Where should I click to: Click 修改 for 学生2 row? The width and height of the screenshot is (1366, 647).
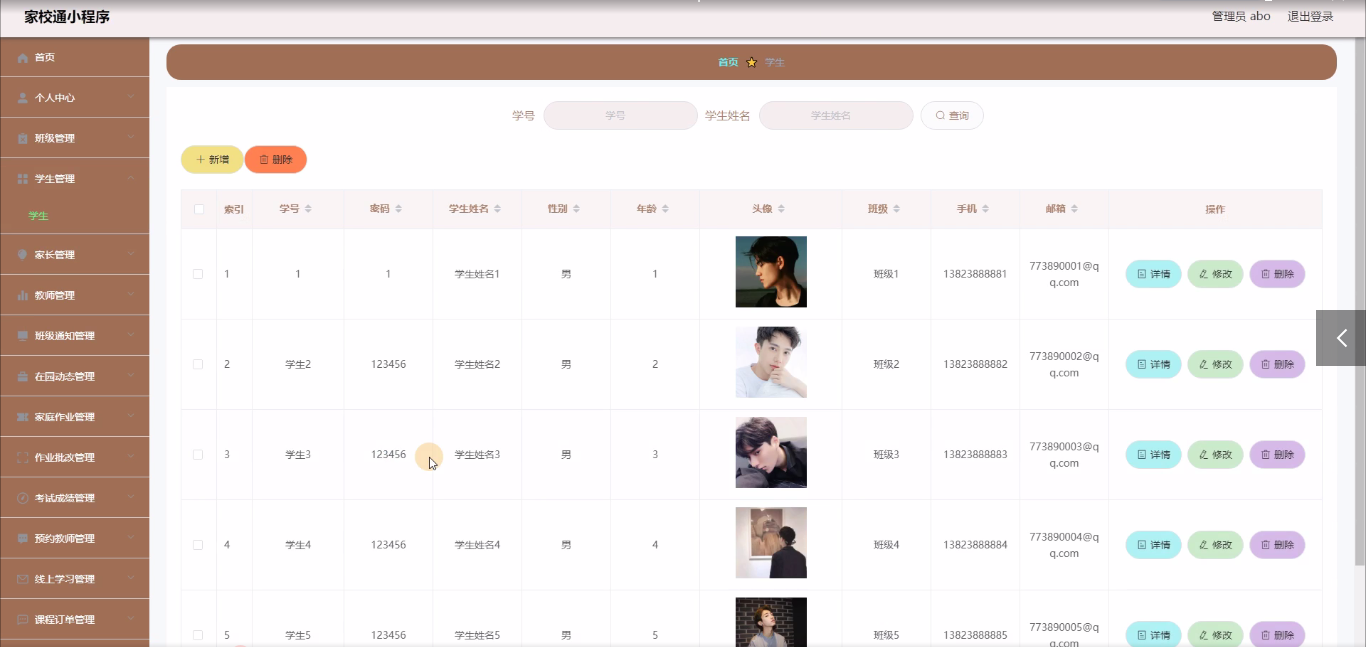click(x=1215, y=364)
